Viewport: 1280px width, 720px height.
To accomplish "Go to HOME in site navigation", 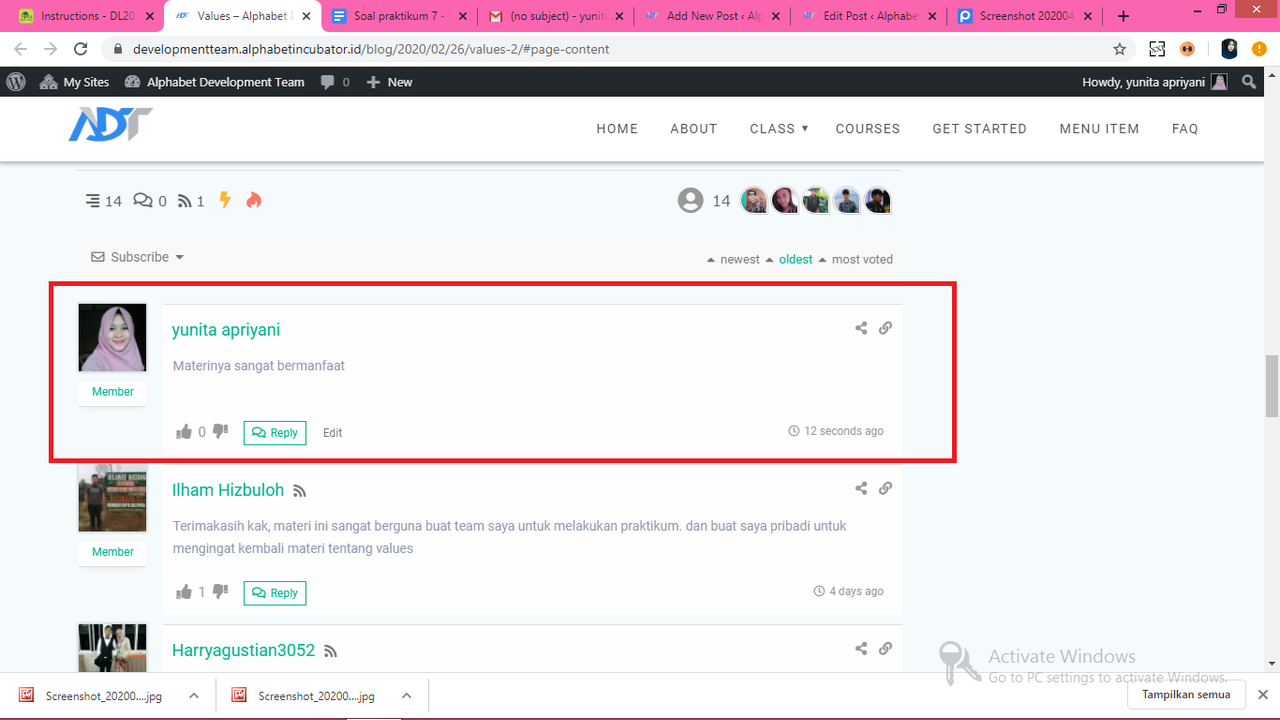I will click(x=617, y=129).
